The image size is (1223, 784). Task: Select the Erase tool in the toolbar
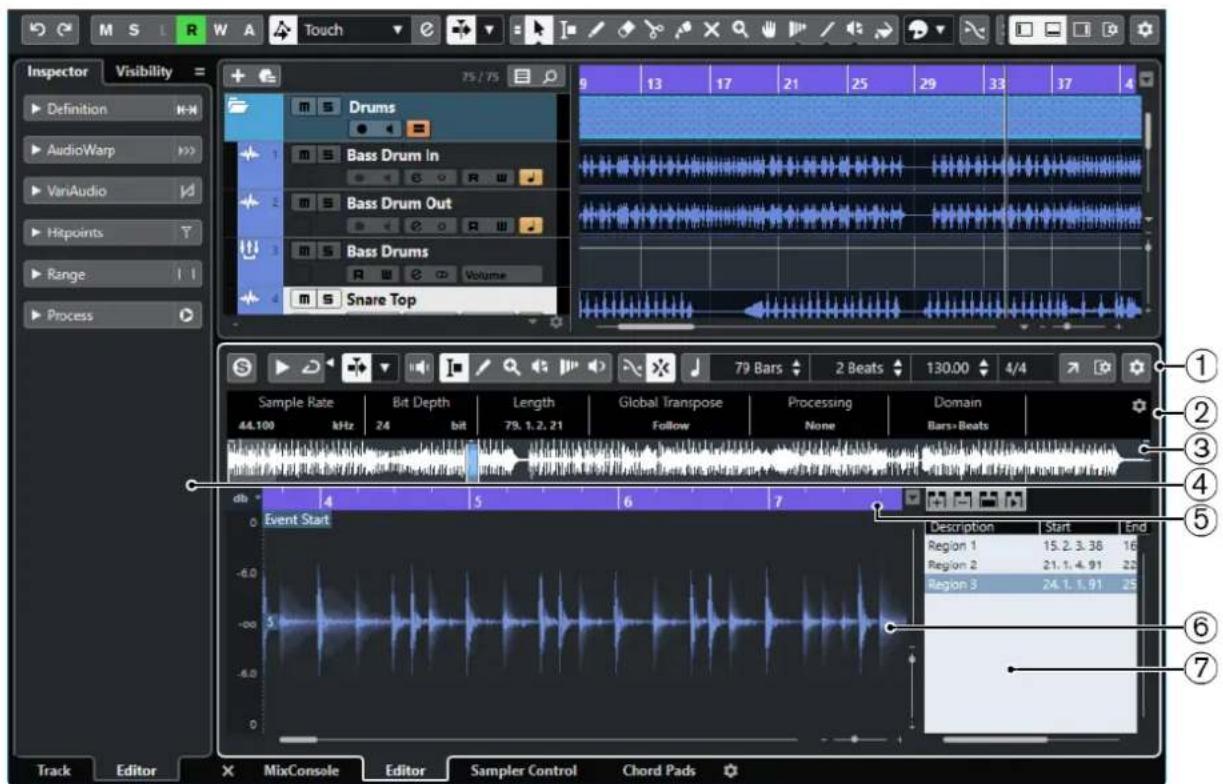626,30
